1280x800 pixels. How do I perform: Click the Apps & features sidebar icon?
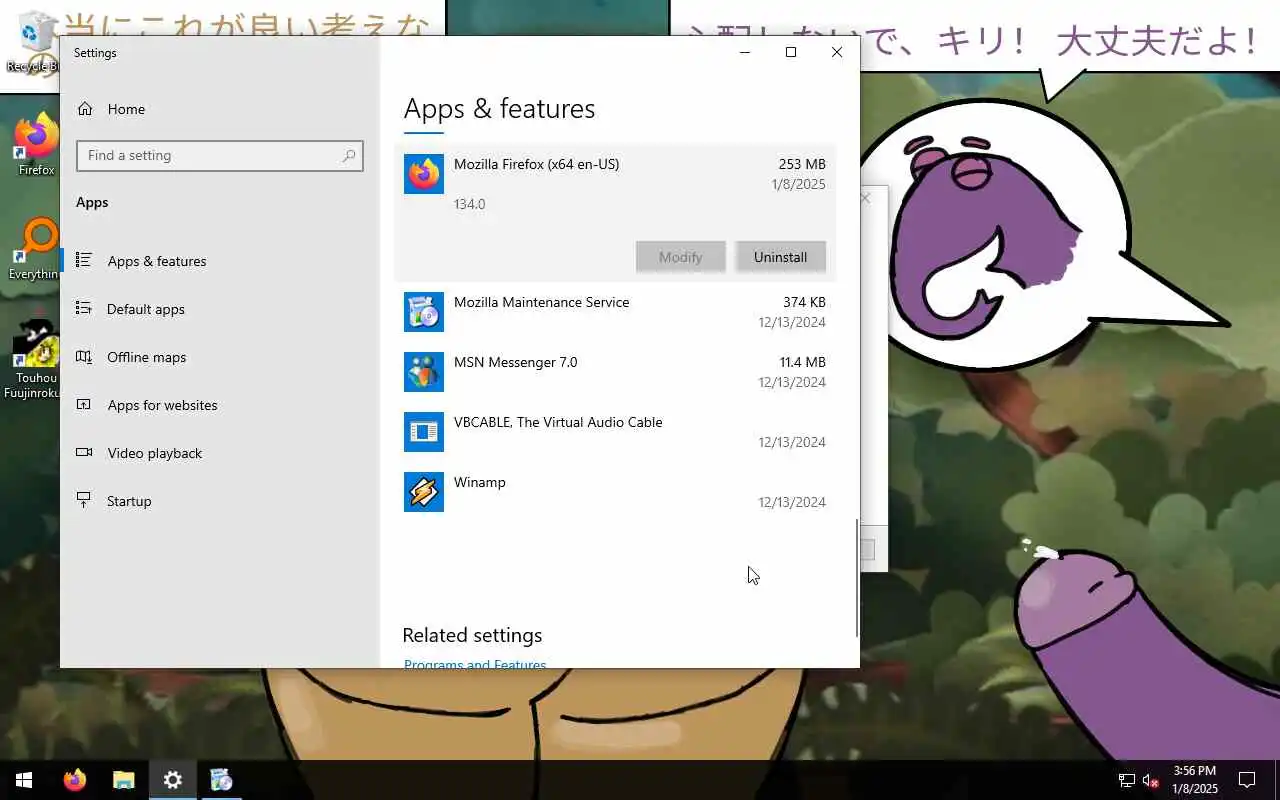pyautogui.click(x=84, y=260)
